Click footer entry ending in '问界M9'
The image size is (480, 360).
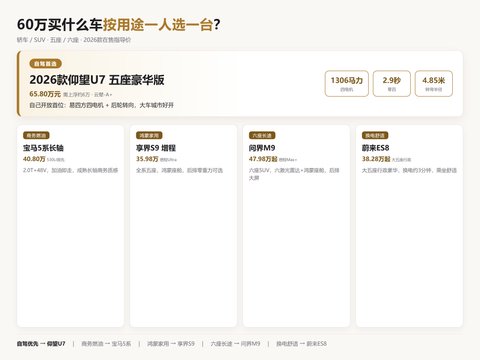coord(235,344)
